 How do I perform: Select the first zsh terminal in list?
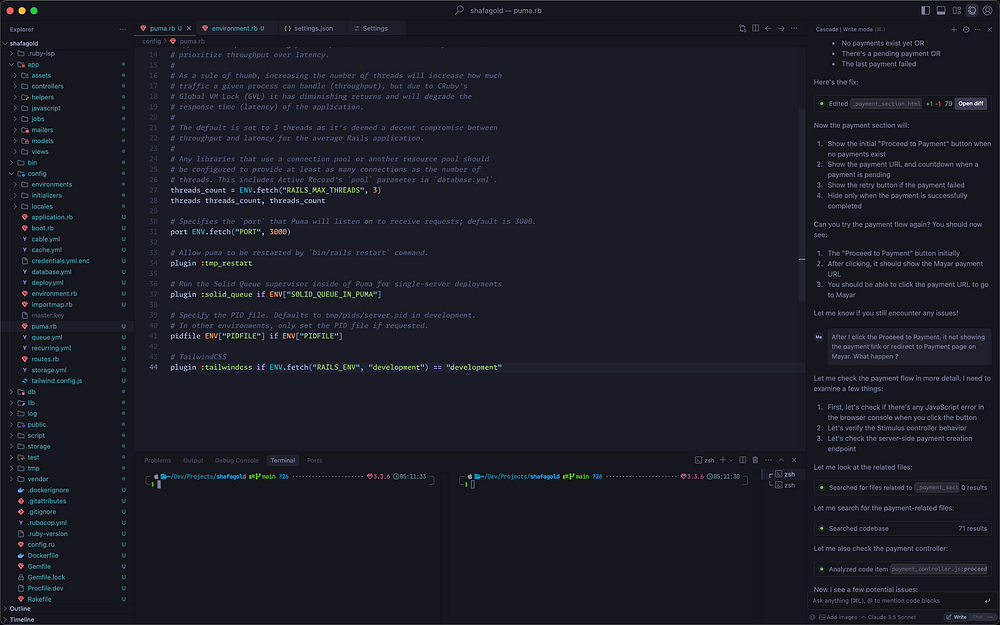pos(784,474)
